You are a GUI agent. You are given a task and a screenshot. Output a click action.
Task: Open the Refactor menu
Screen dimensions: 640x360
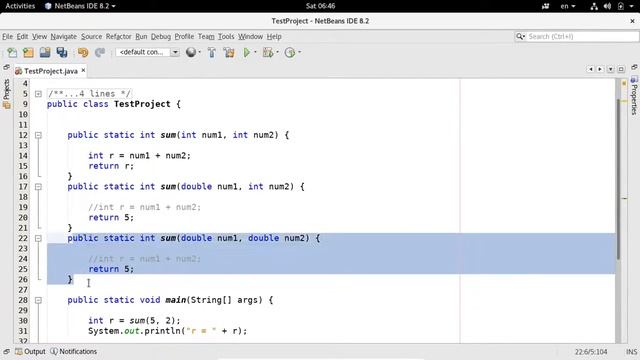[119, 36]
